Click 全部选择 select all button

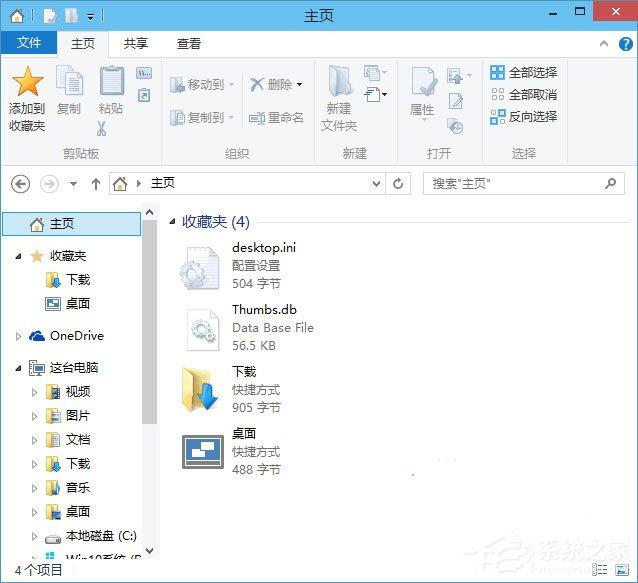[x=523, y=72]
